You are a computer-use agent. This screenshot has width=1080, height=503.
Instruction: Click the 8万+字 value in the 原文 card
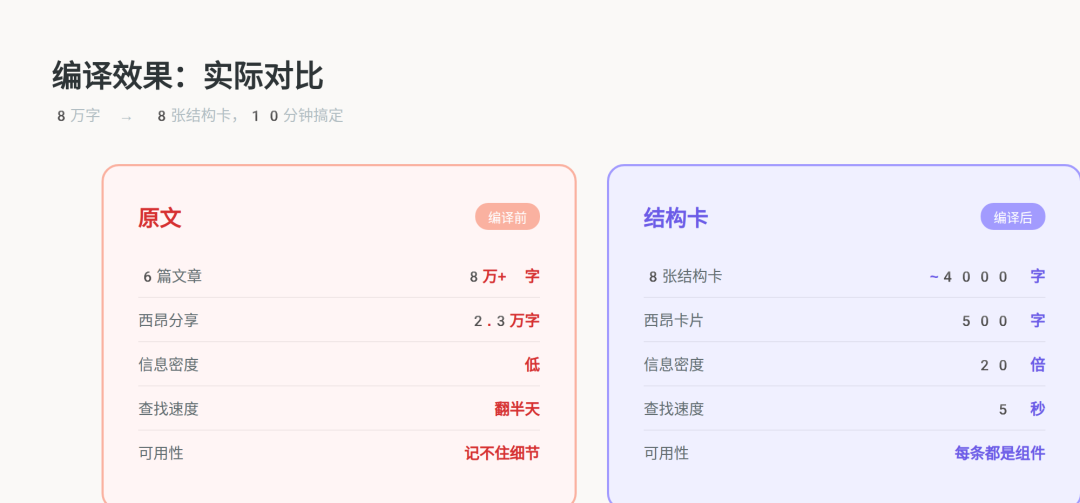tap(504, 276)
